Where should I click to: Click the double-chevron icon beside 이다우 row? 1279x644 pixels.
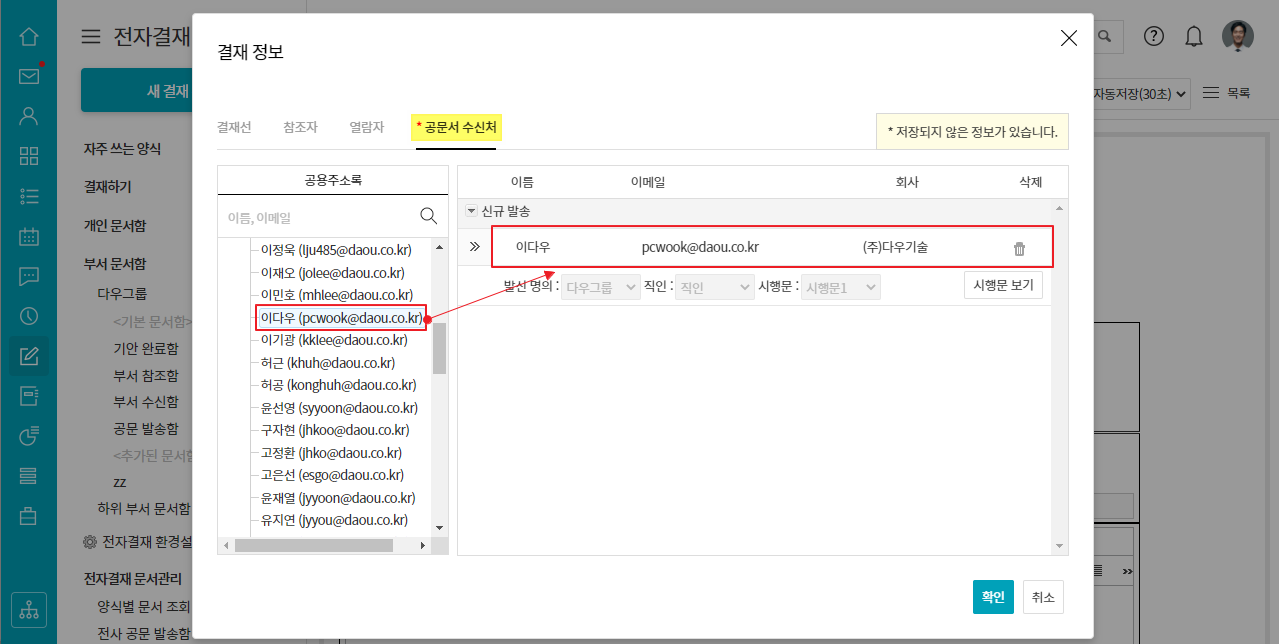475,246
